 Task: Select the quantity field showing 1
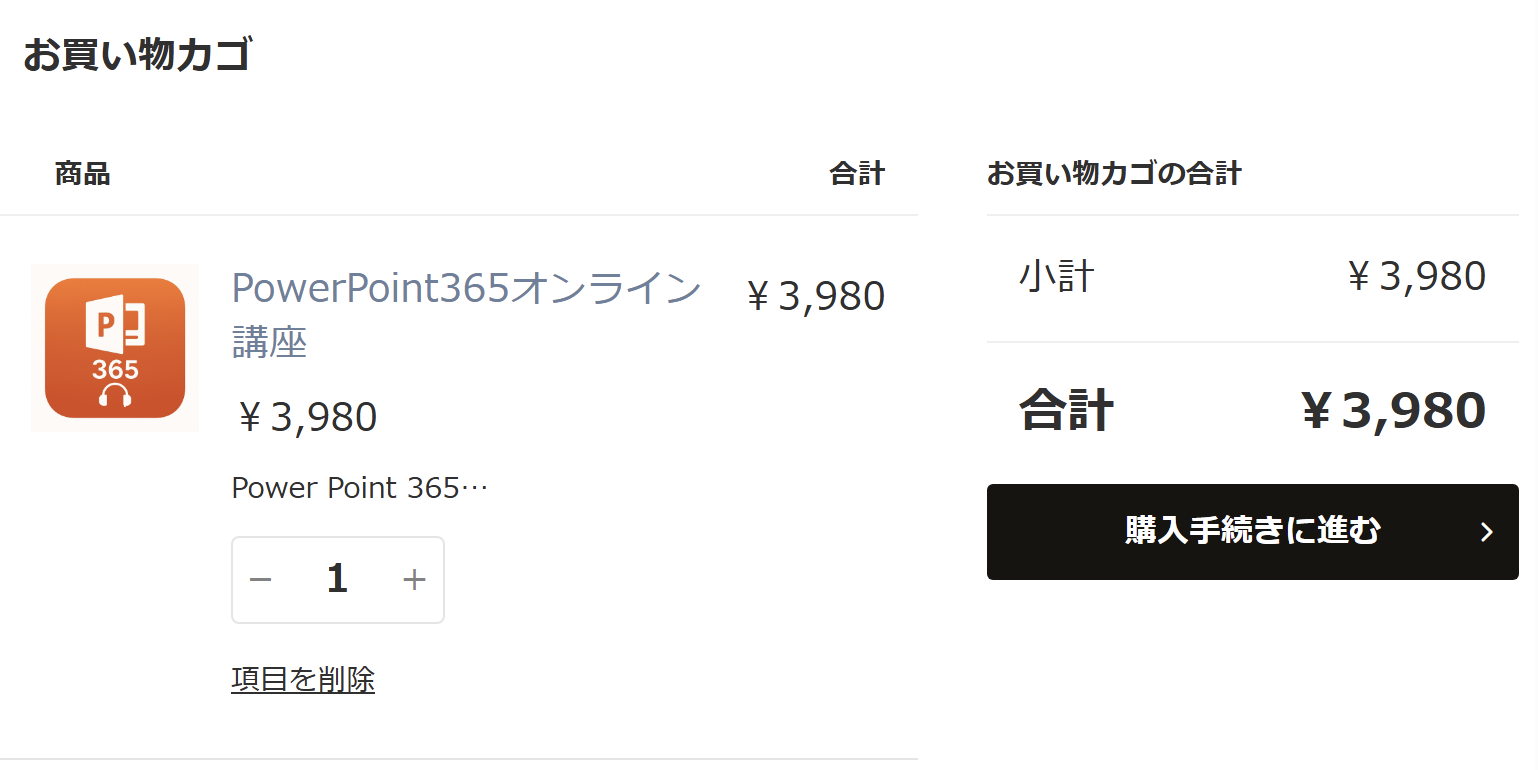337,579
